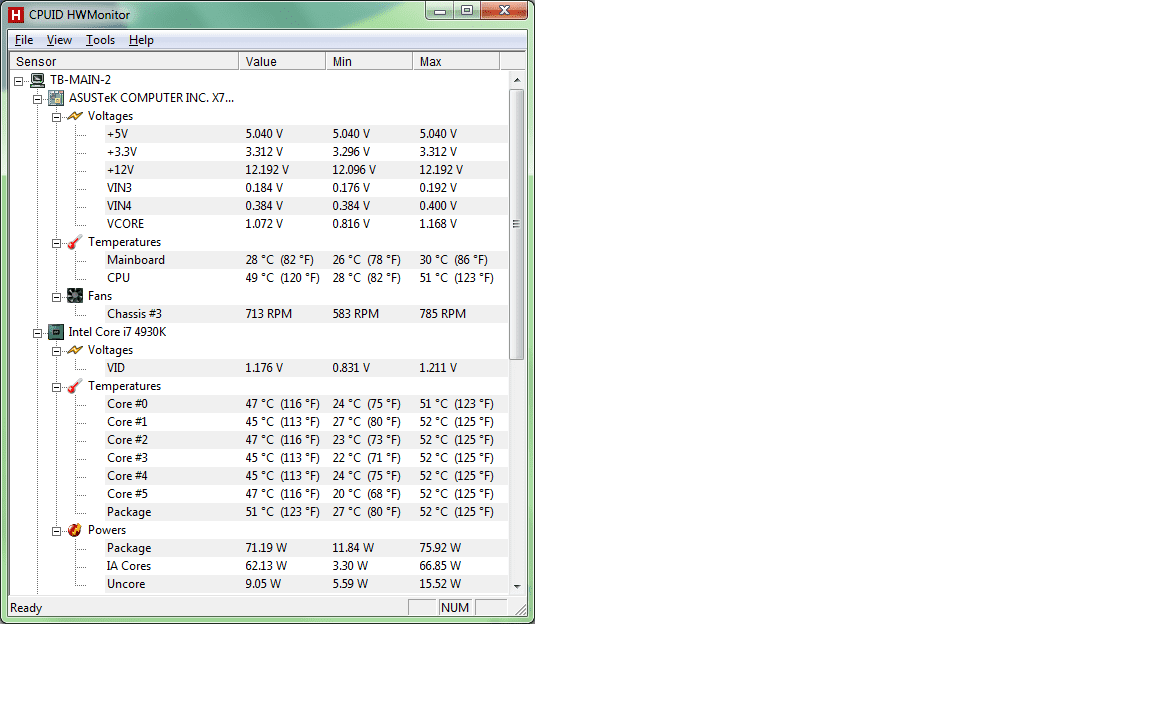The height and width of the screenshot is (720, 1152).
Task: Click the 1.168 V VCORE max value
Action: [x=438, y=224]
